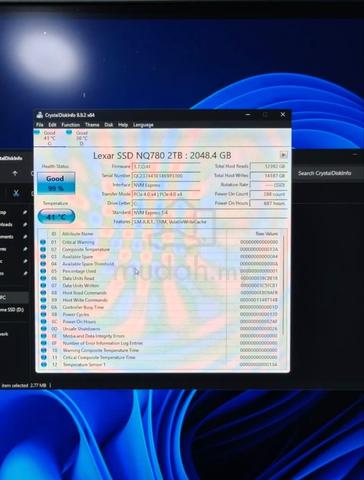Click the 41 °C temperature button

tap(56, 217)
